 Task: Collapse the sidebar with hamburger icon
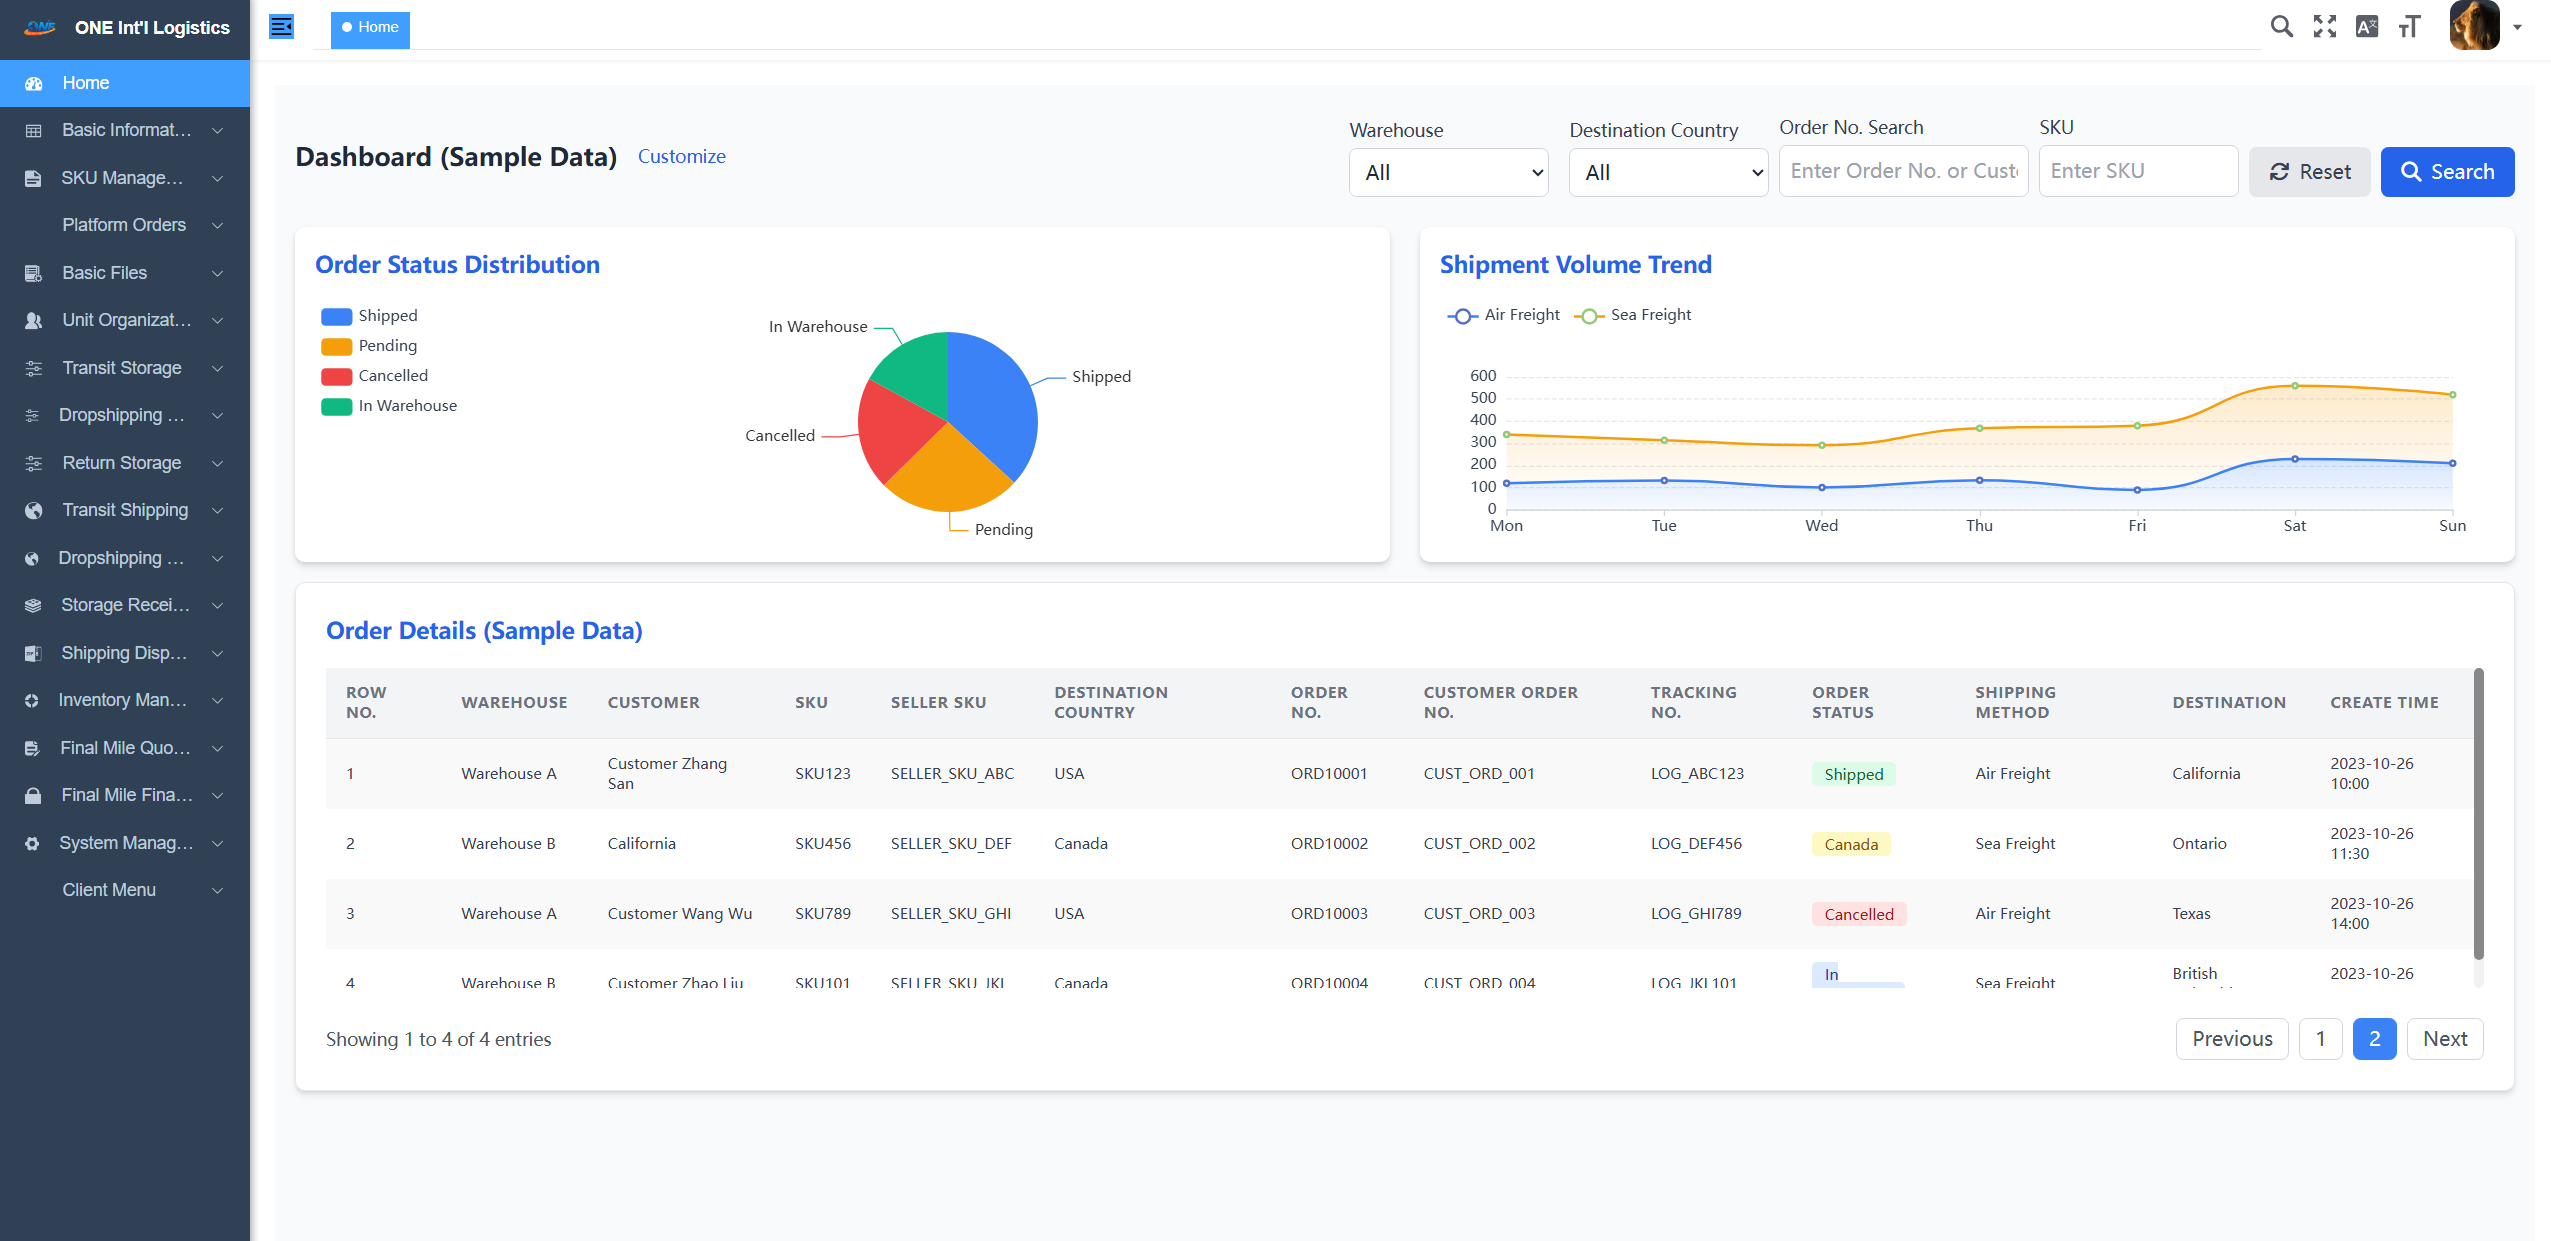coord(282,27)
